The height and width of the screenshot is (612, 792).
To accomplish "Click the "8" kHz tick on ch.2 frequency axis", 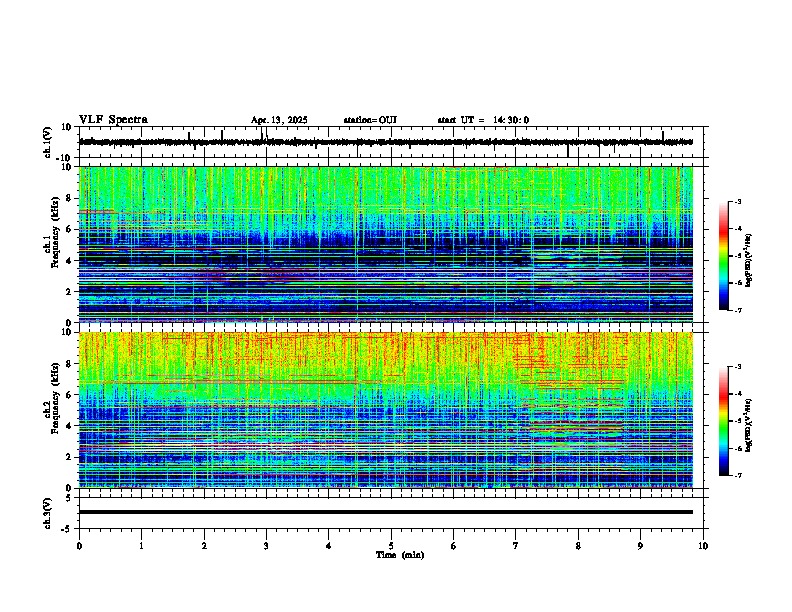I will (x=70, y=364).
